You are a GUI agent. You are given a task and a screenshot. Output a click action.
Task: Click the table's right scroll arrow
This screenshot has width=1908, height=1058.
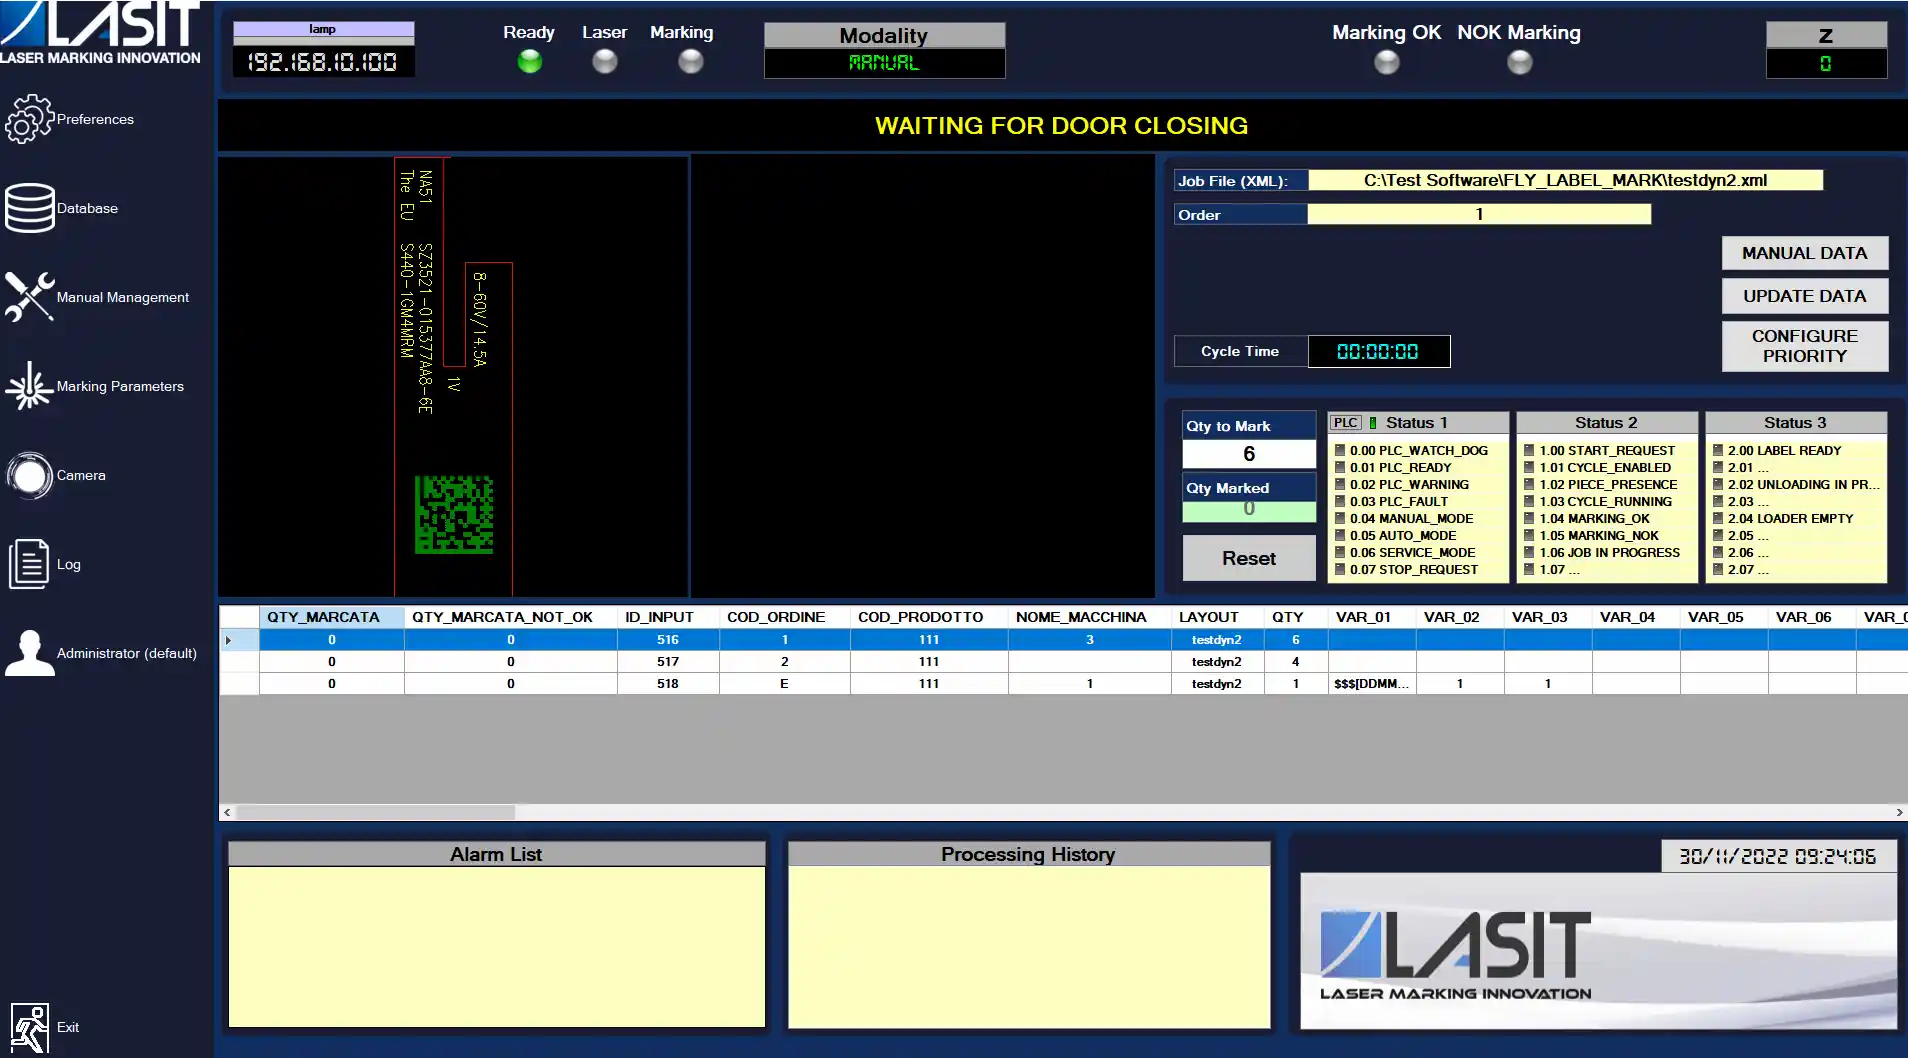(1899, 813)
